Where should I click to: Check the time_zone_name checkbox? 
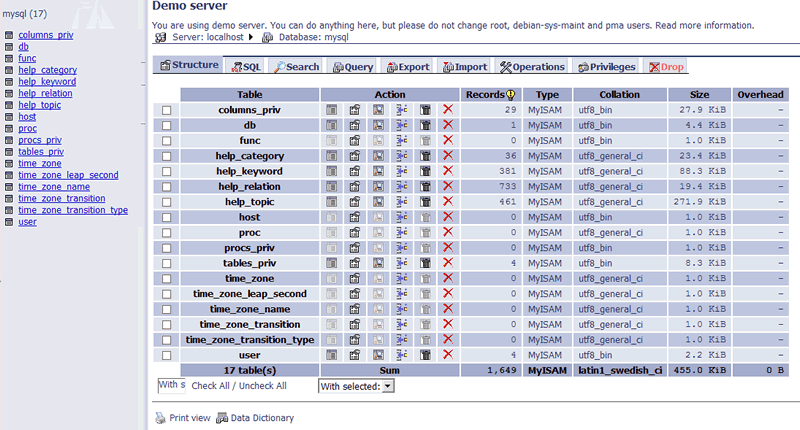pos(166,309)
